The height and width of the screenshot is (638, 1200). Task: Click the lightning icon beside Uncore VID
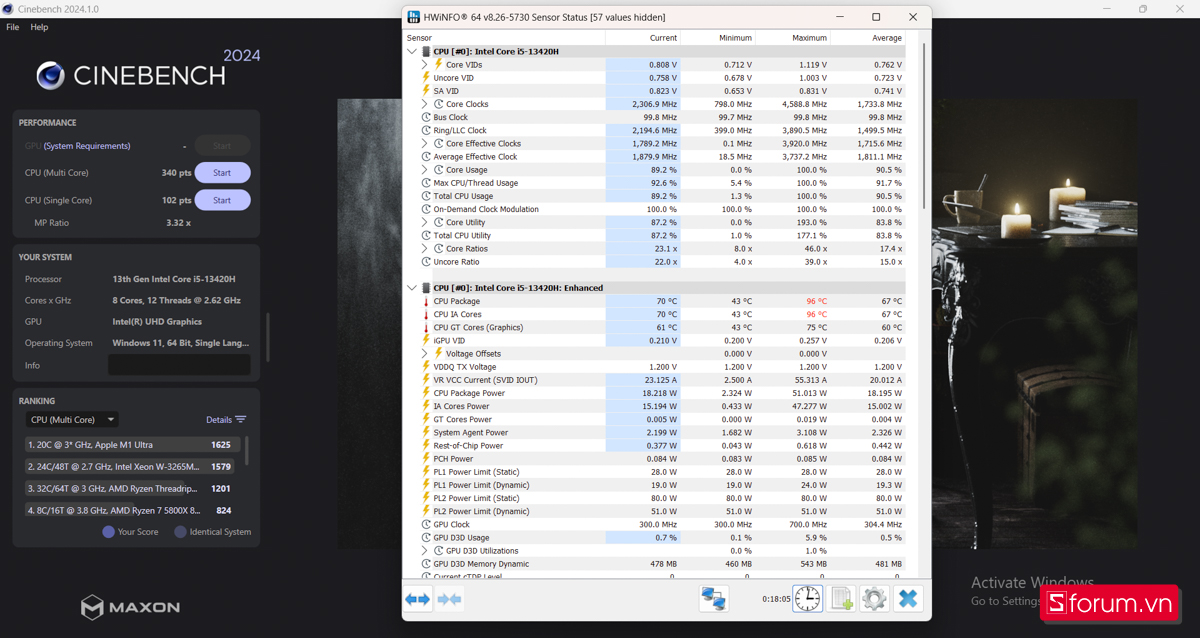tap(426, 77)
